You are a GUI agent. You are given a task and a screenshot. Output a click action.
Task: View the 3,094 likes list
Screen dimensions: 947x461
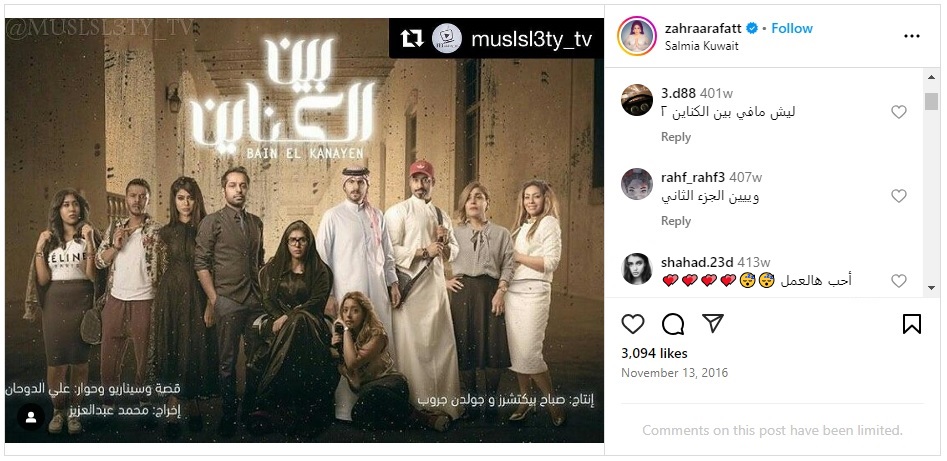(654, 353)
